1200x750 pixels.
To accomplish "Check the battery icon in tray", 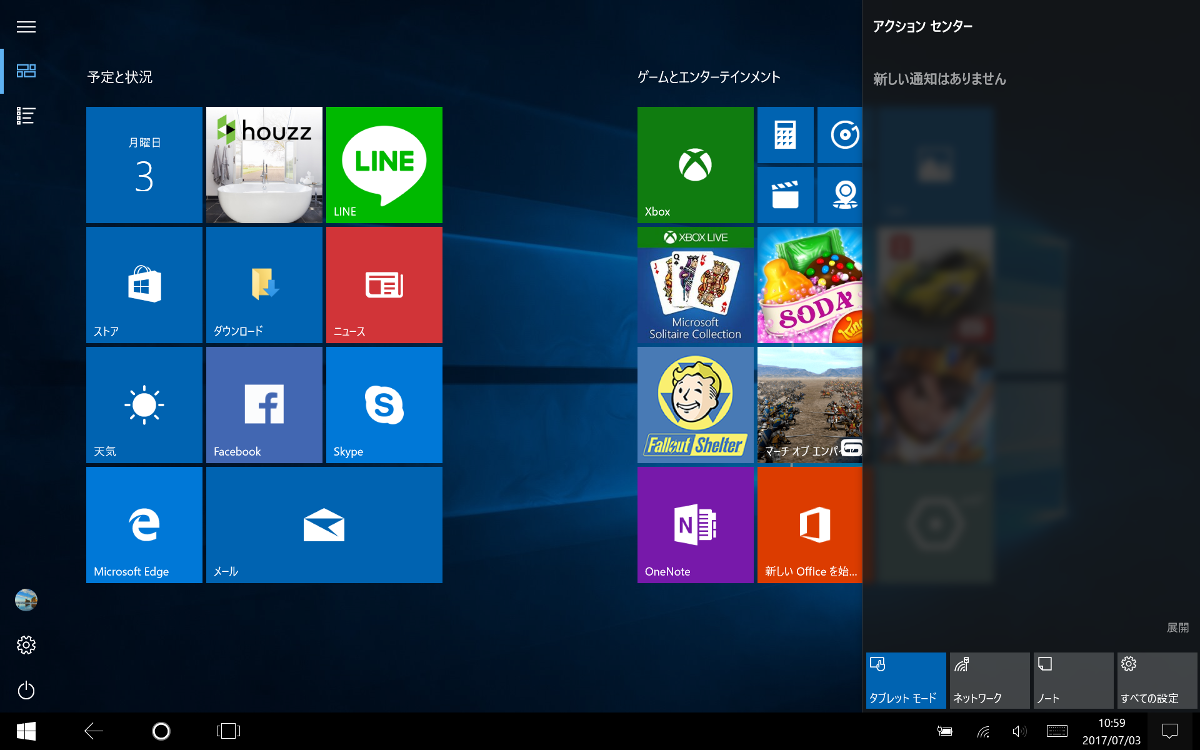I will coord(945,731).
